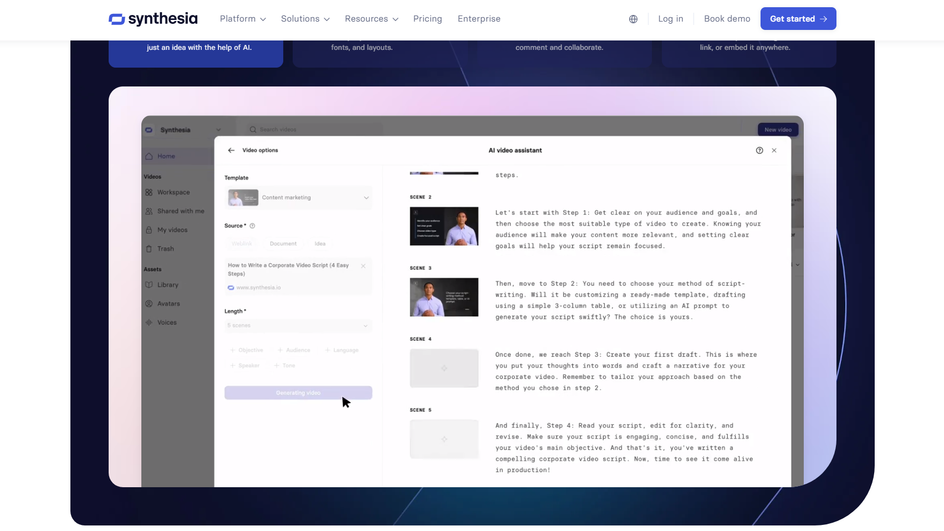Screen dimensions: 944x531
Task: Select the Weblink source tab
Action: point(242,244)
